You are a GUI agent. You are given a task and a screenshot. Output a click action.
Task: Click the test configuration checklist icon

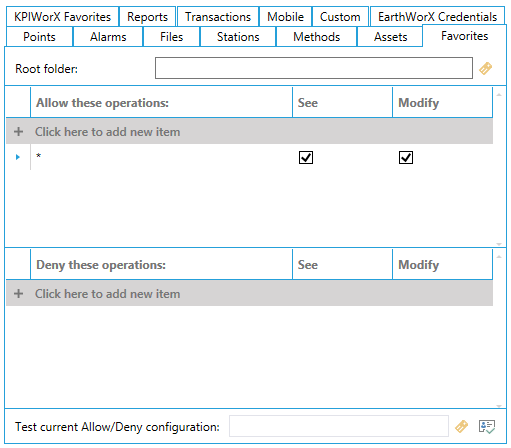pos(487,426)
